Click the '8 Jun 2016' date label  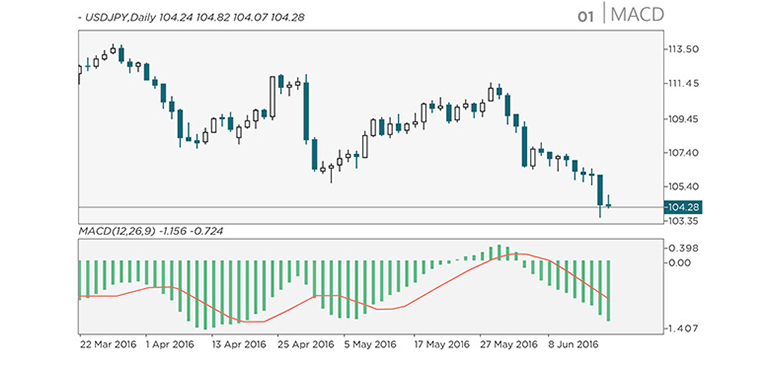click(x=573, y=344)
